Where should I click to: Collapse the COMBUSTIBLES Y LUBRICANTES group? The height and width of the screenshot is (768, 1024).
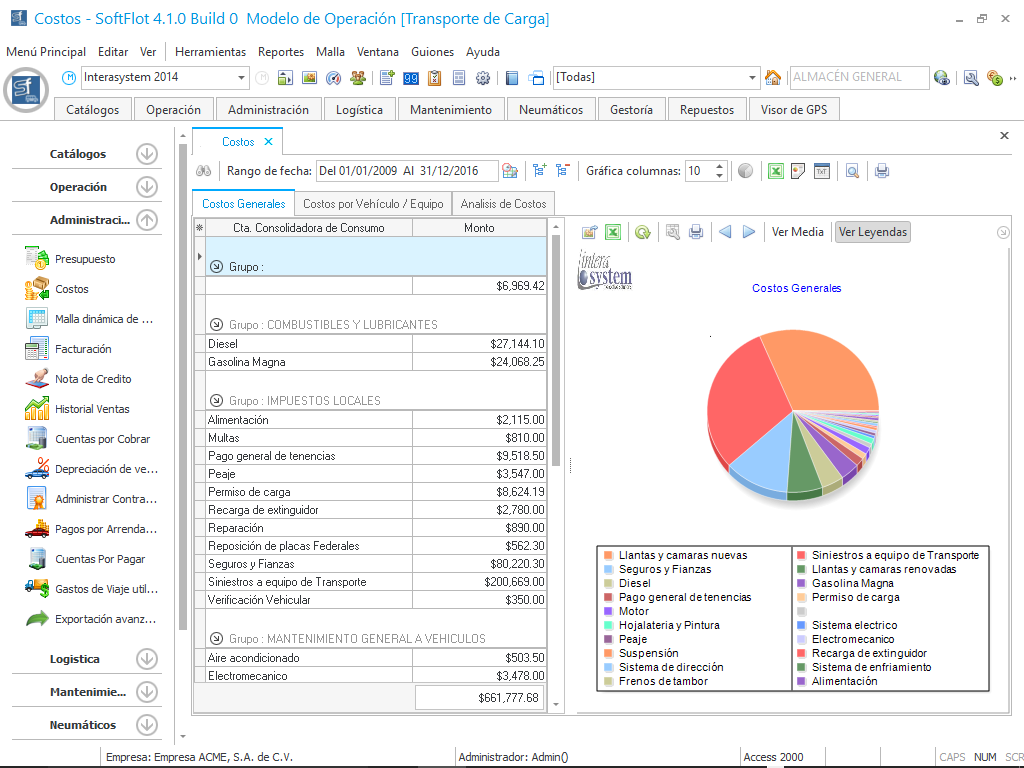(x=216, y=325)
